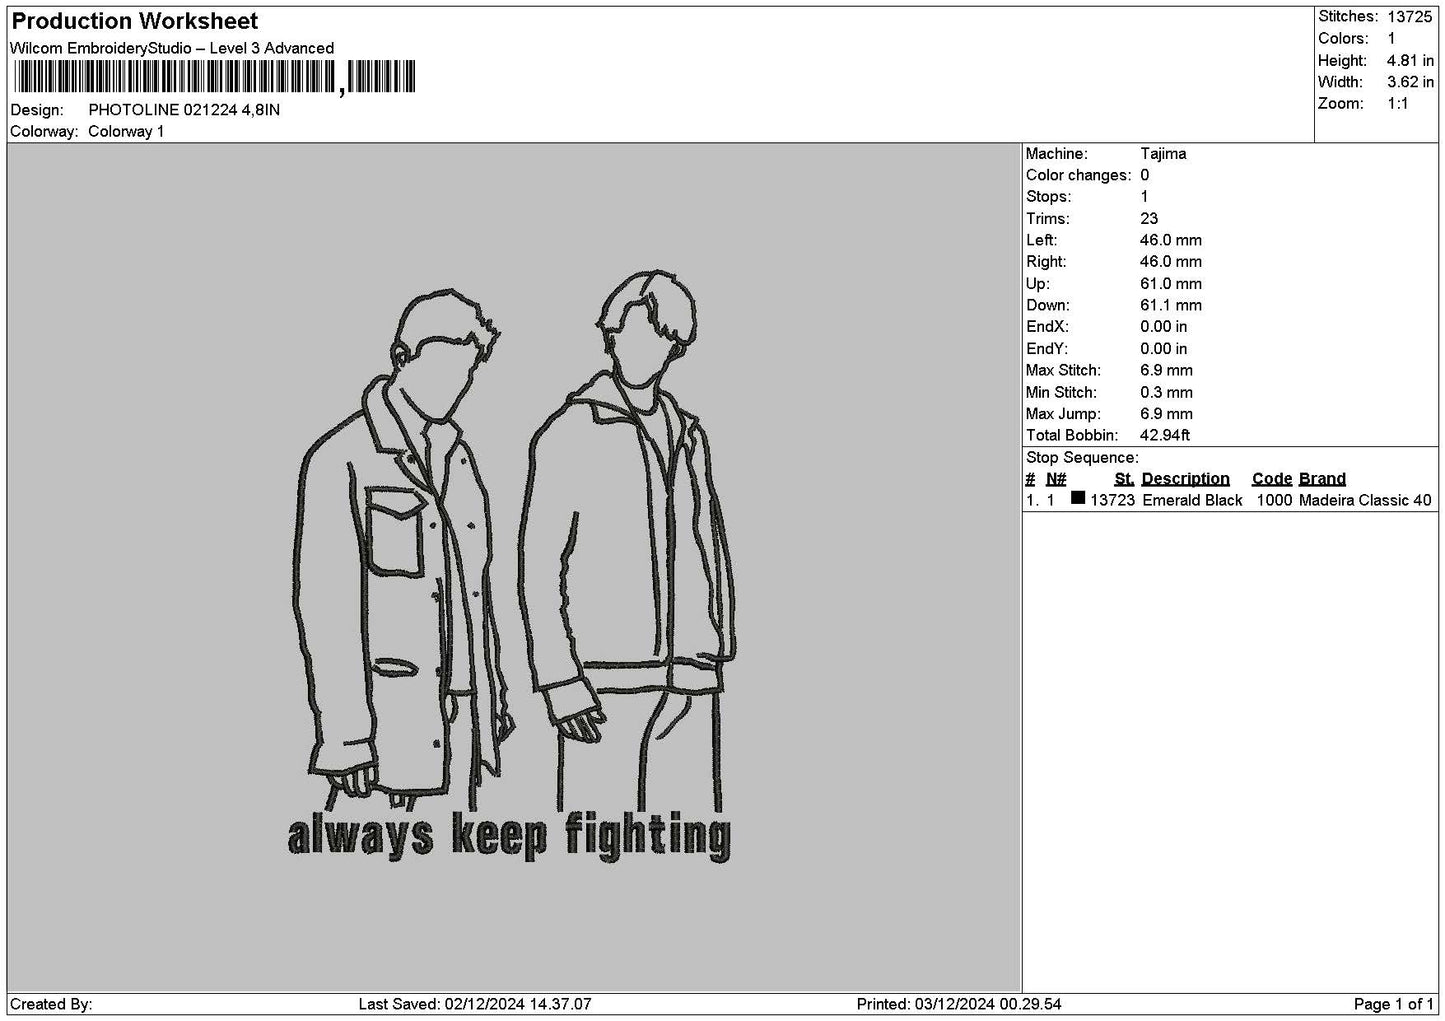Click the Code column header
This screenshot has width=1445, height=1021.
pyautogui.click(x=1272, y=479)
